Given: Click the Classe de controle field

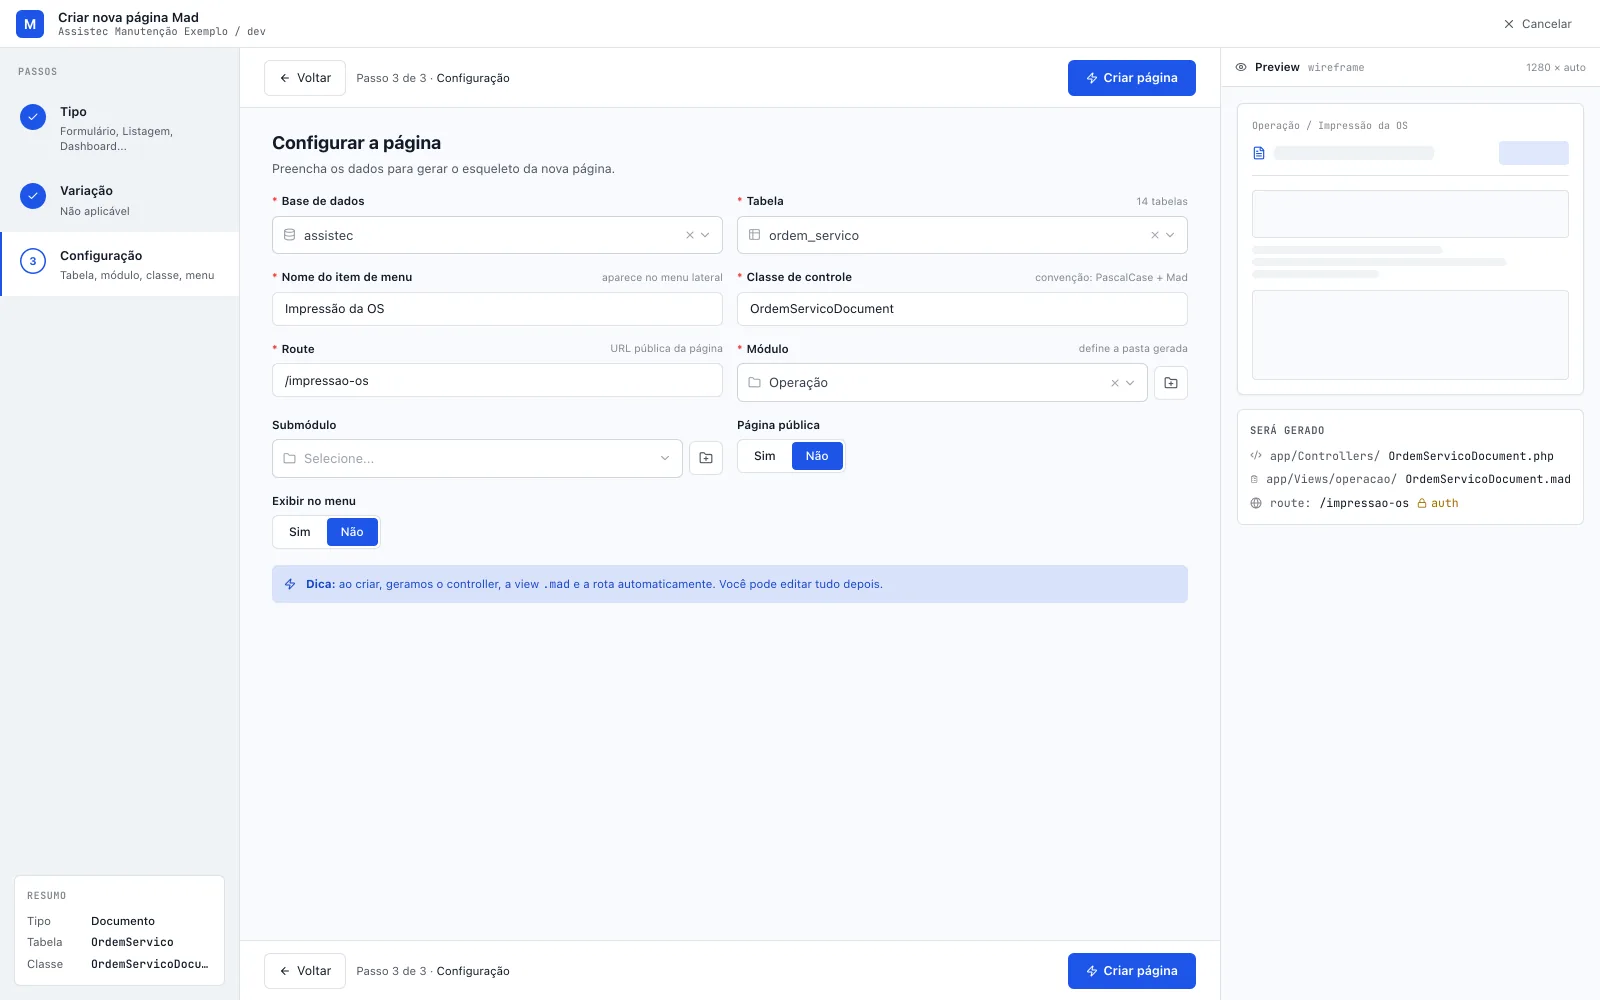Looking at the screenshot, I should pos(962,309).
